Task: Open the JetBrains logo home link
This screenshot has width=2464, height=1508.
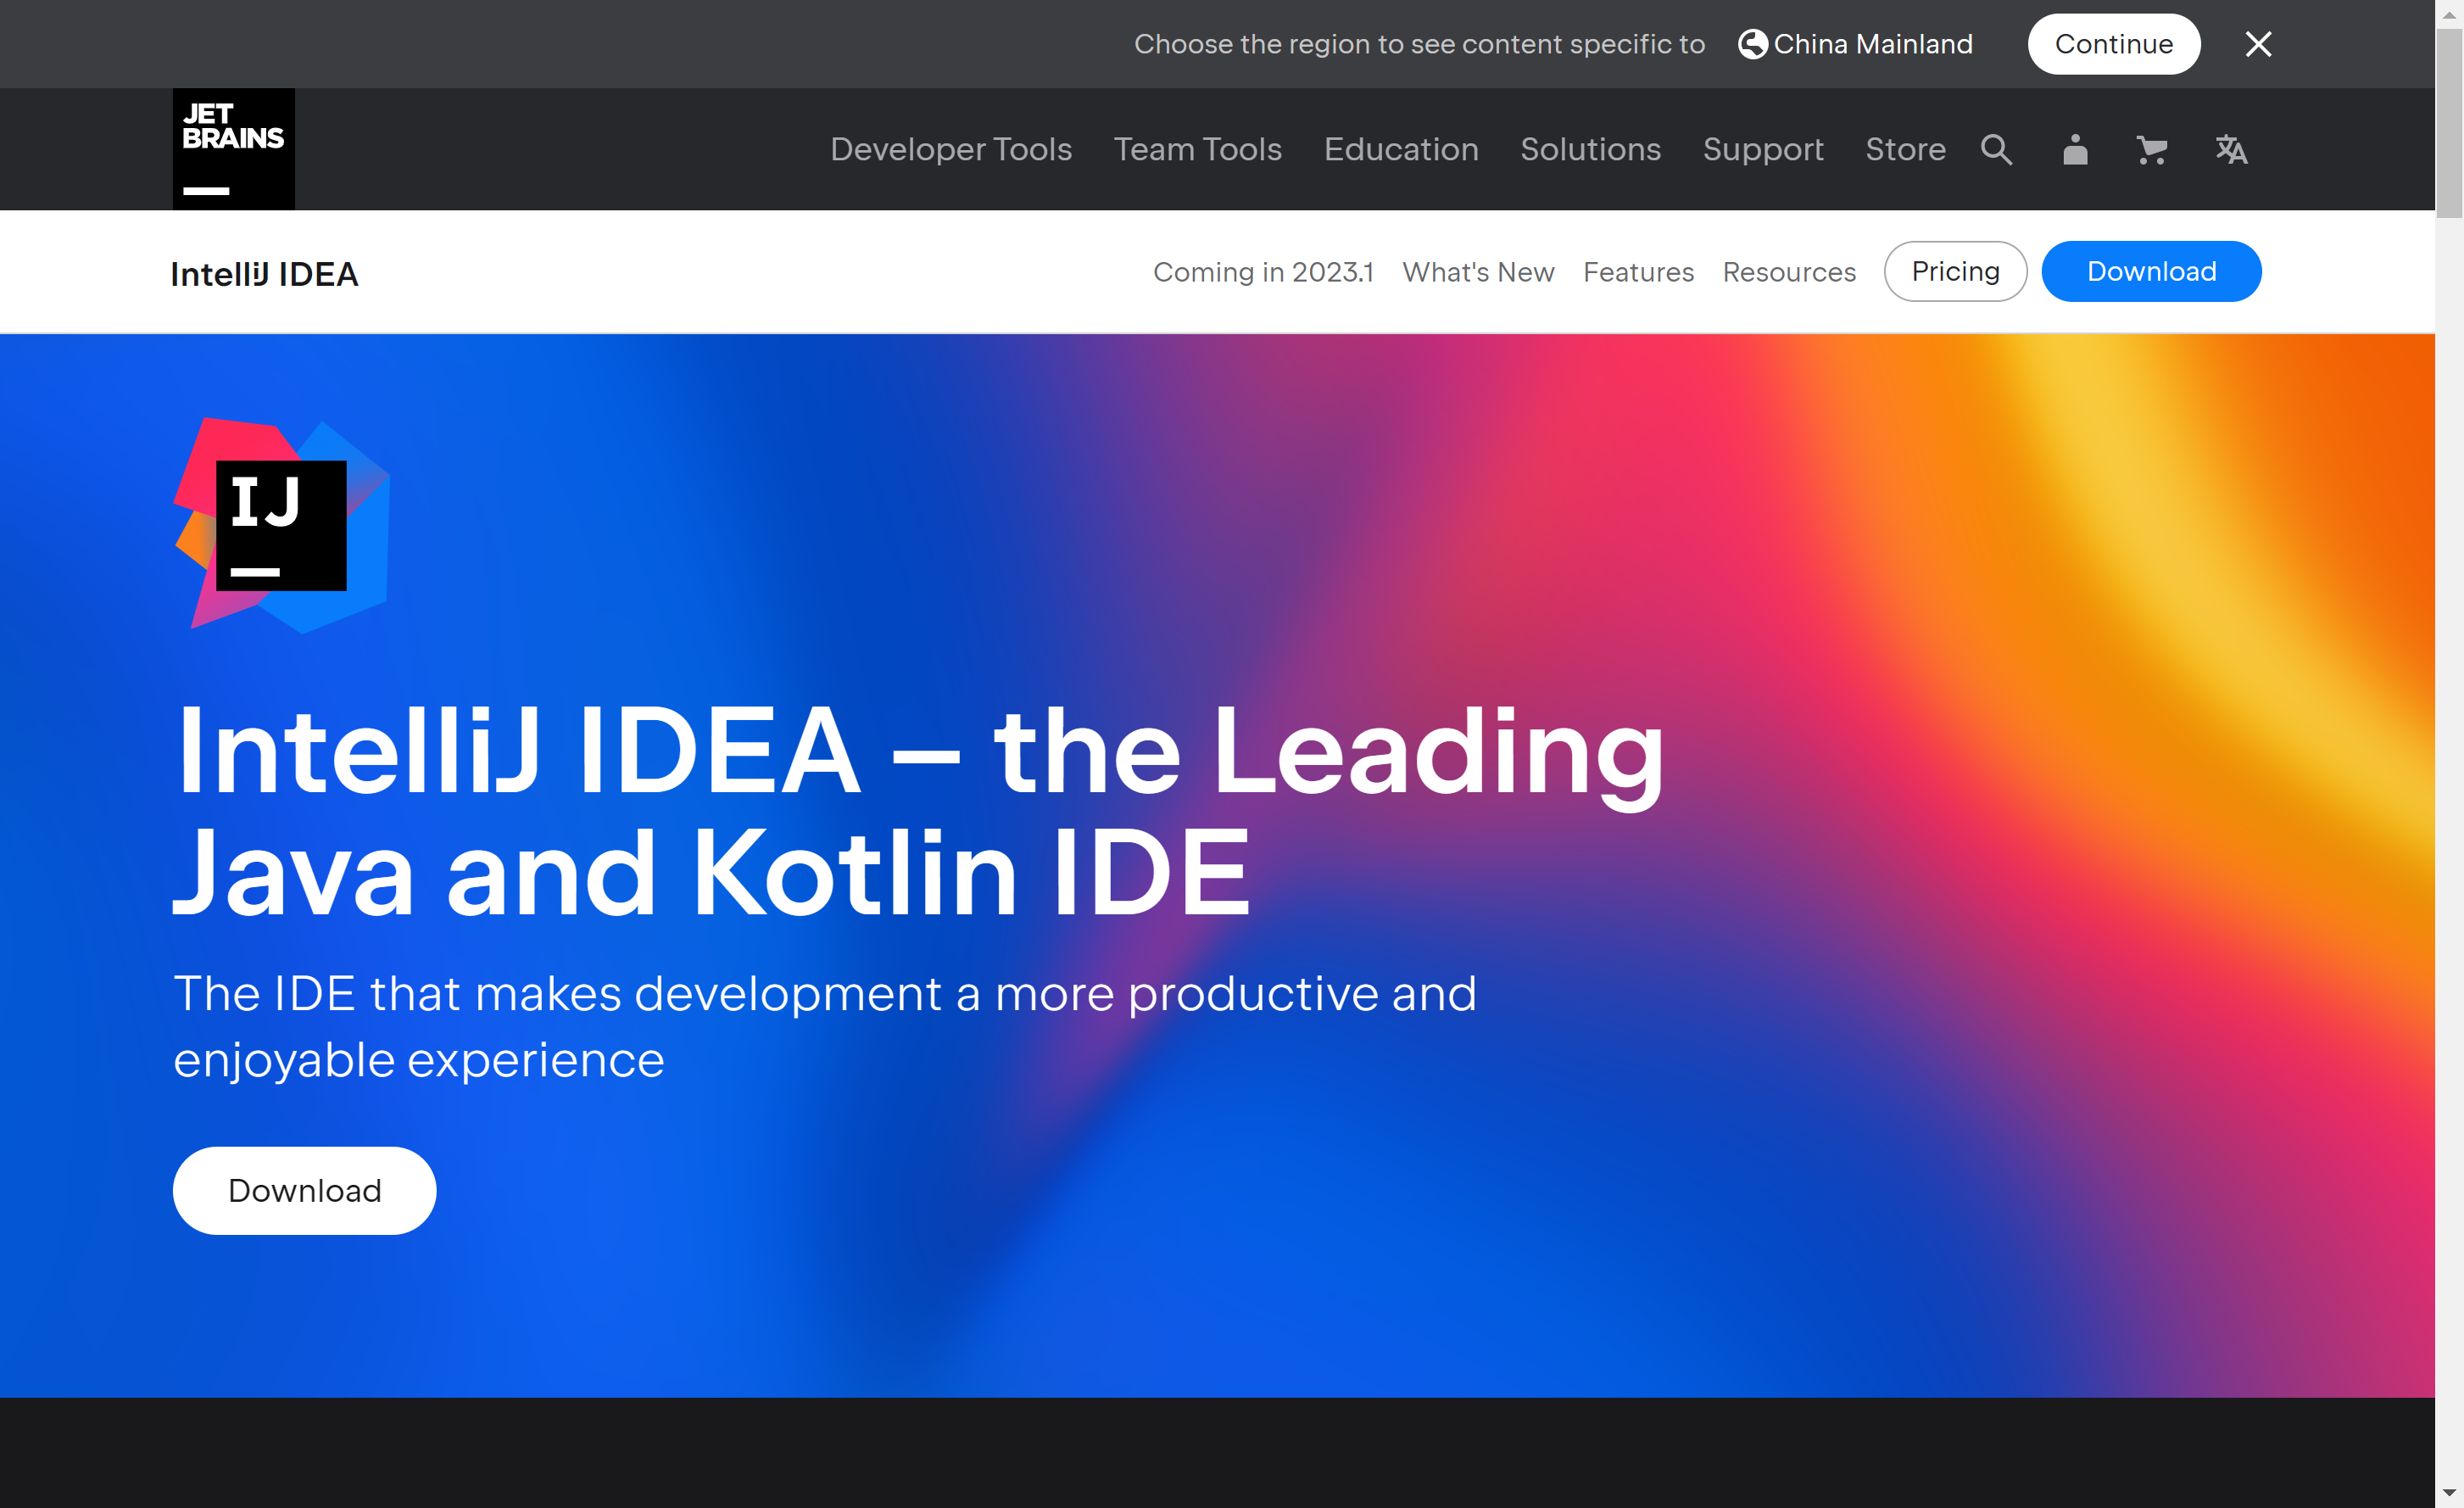Action: (233, 148)
